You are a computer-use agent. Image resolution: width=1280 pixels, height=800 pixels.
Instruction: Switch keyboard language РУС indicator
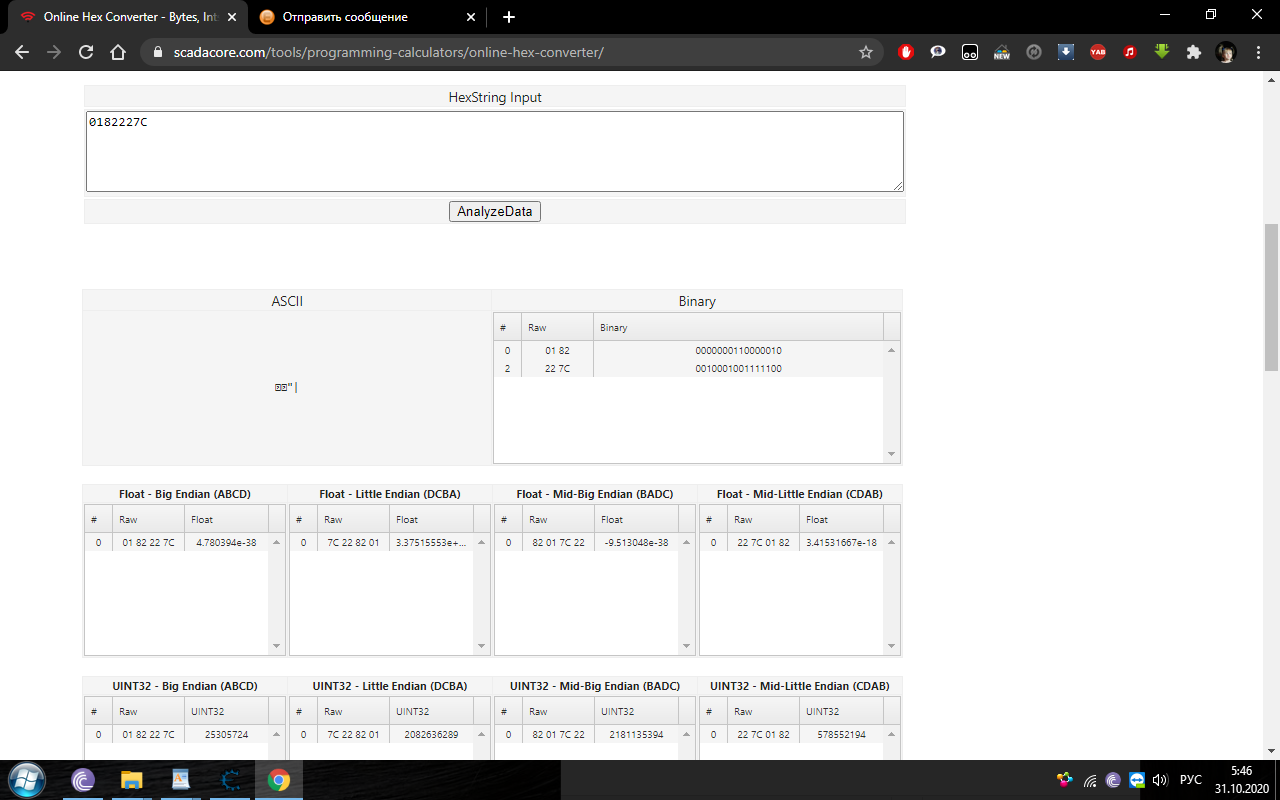pyautogui.click(x=1191, y=780)
